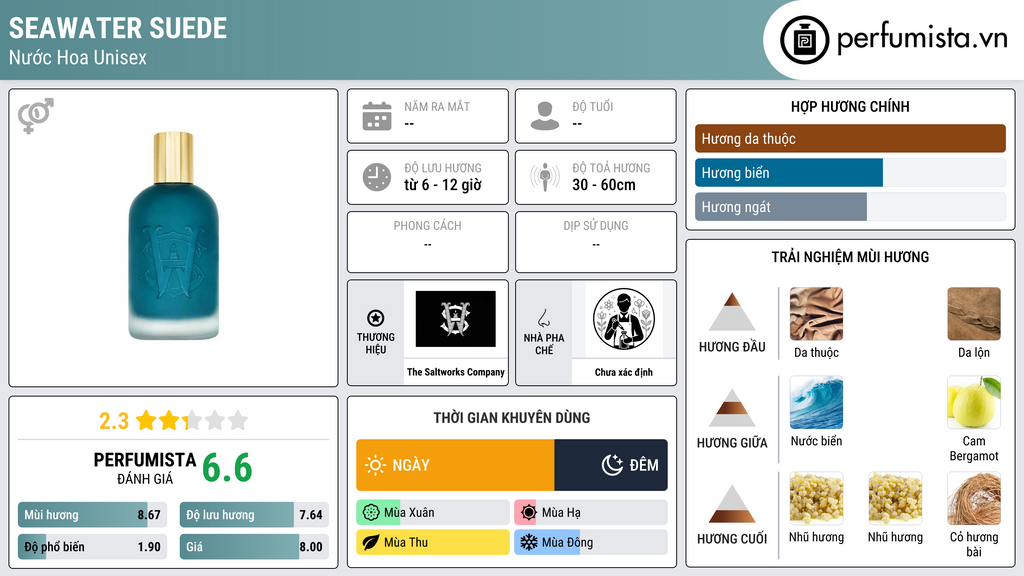Click the gray Hương ngát accord bar

[x=781, y=206]
